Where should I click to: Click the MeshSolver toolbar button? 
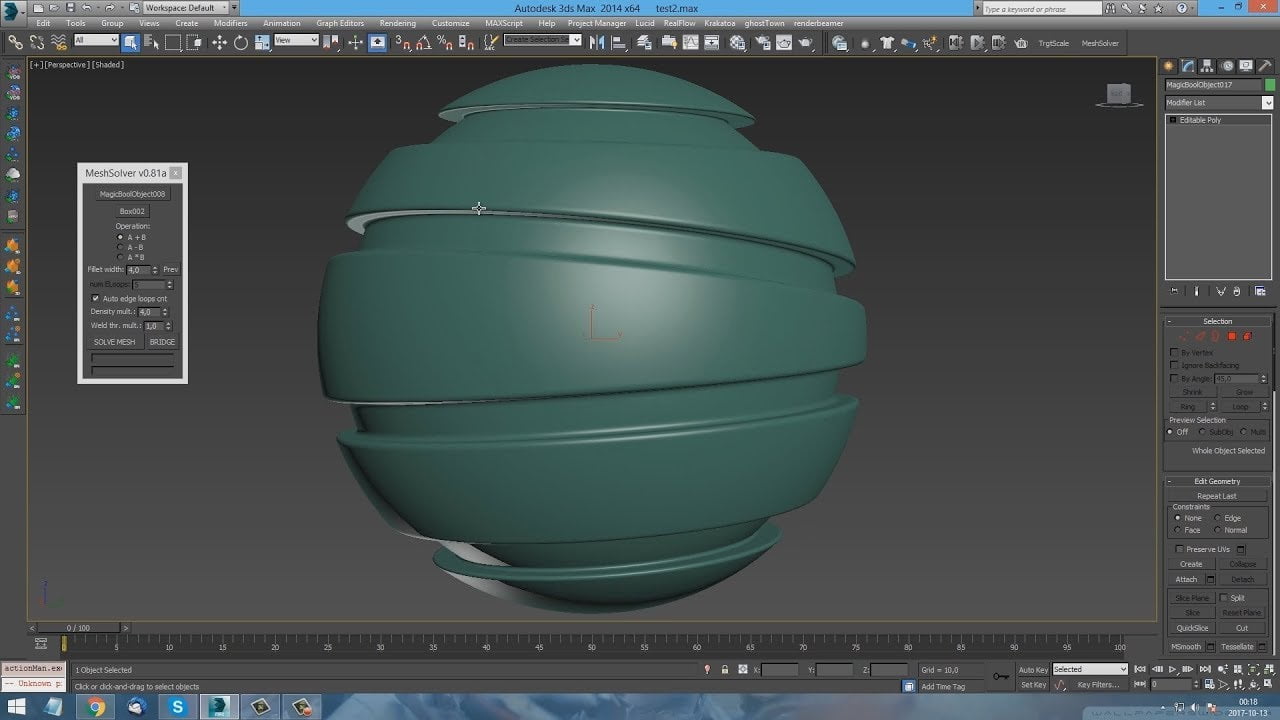click(1100, 43)
